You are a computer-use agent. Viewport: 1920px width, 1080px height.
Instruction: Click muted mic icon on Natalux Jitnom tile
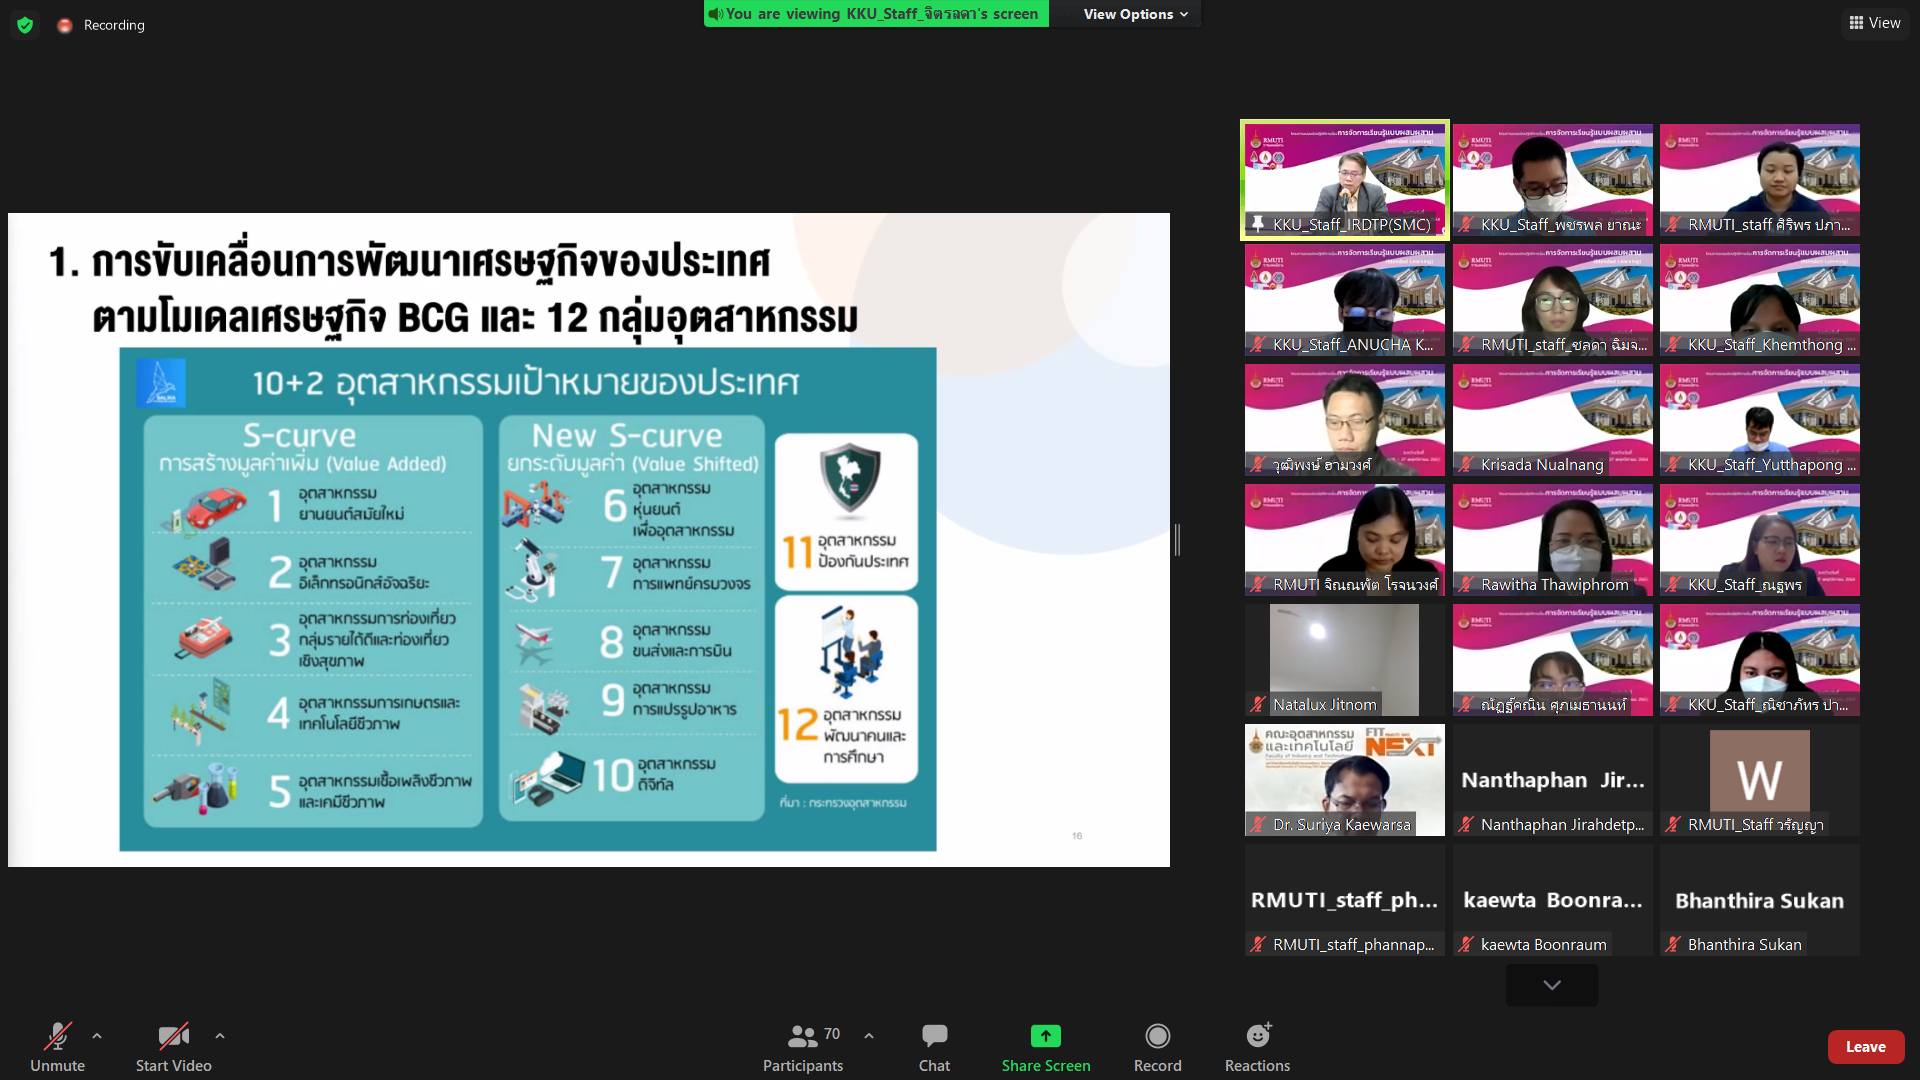[1258, 704]
